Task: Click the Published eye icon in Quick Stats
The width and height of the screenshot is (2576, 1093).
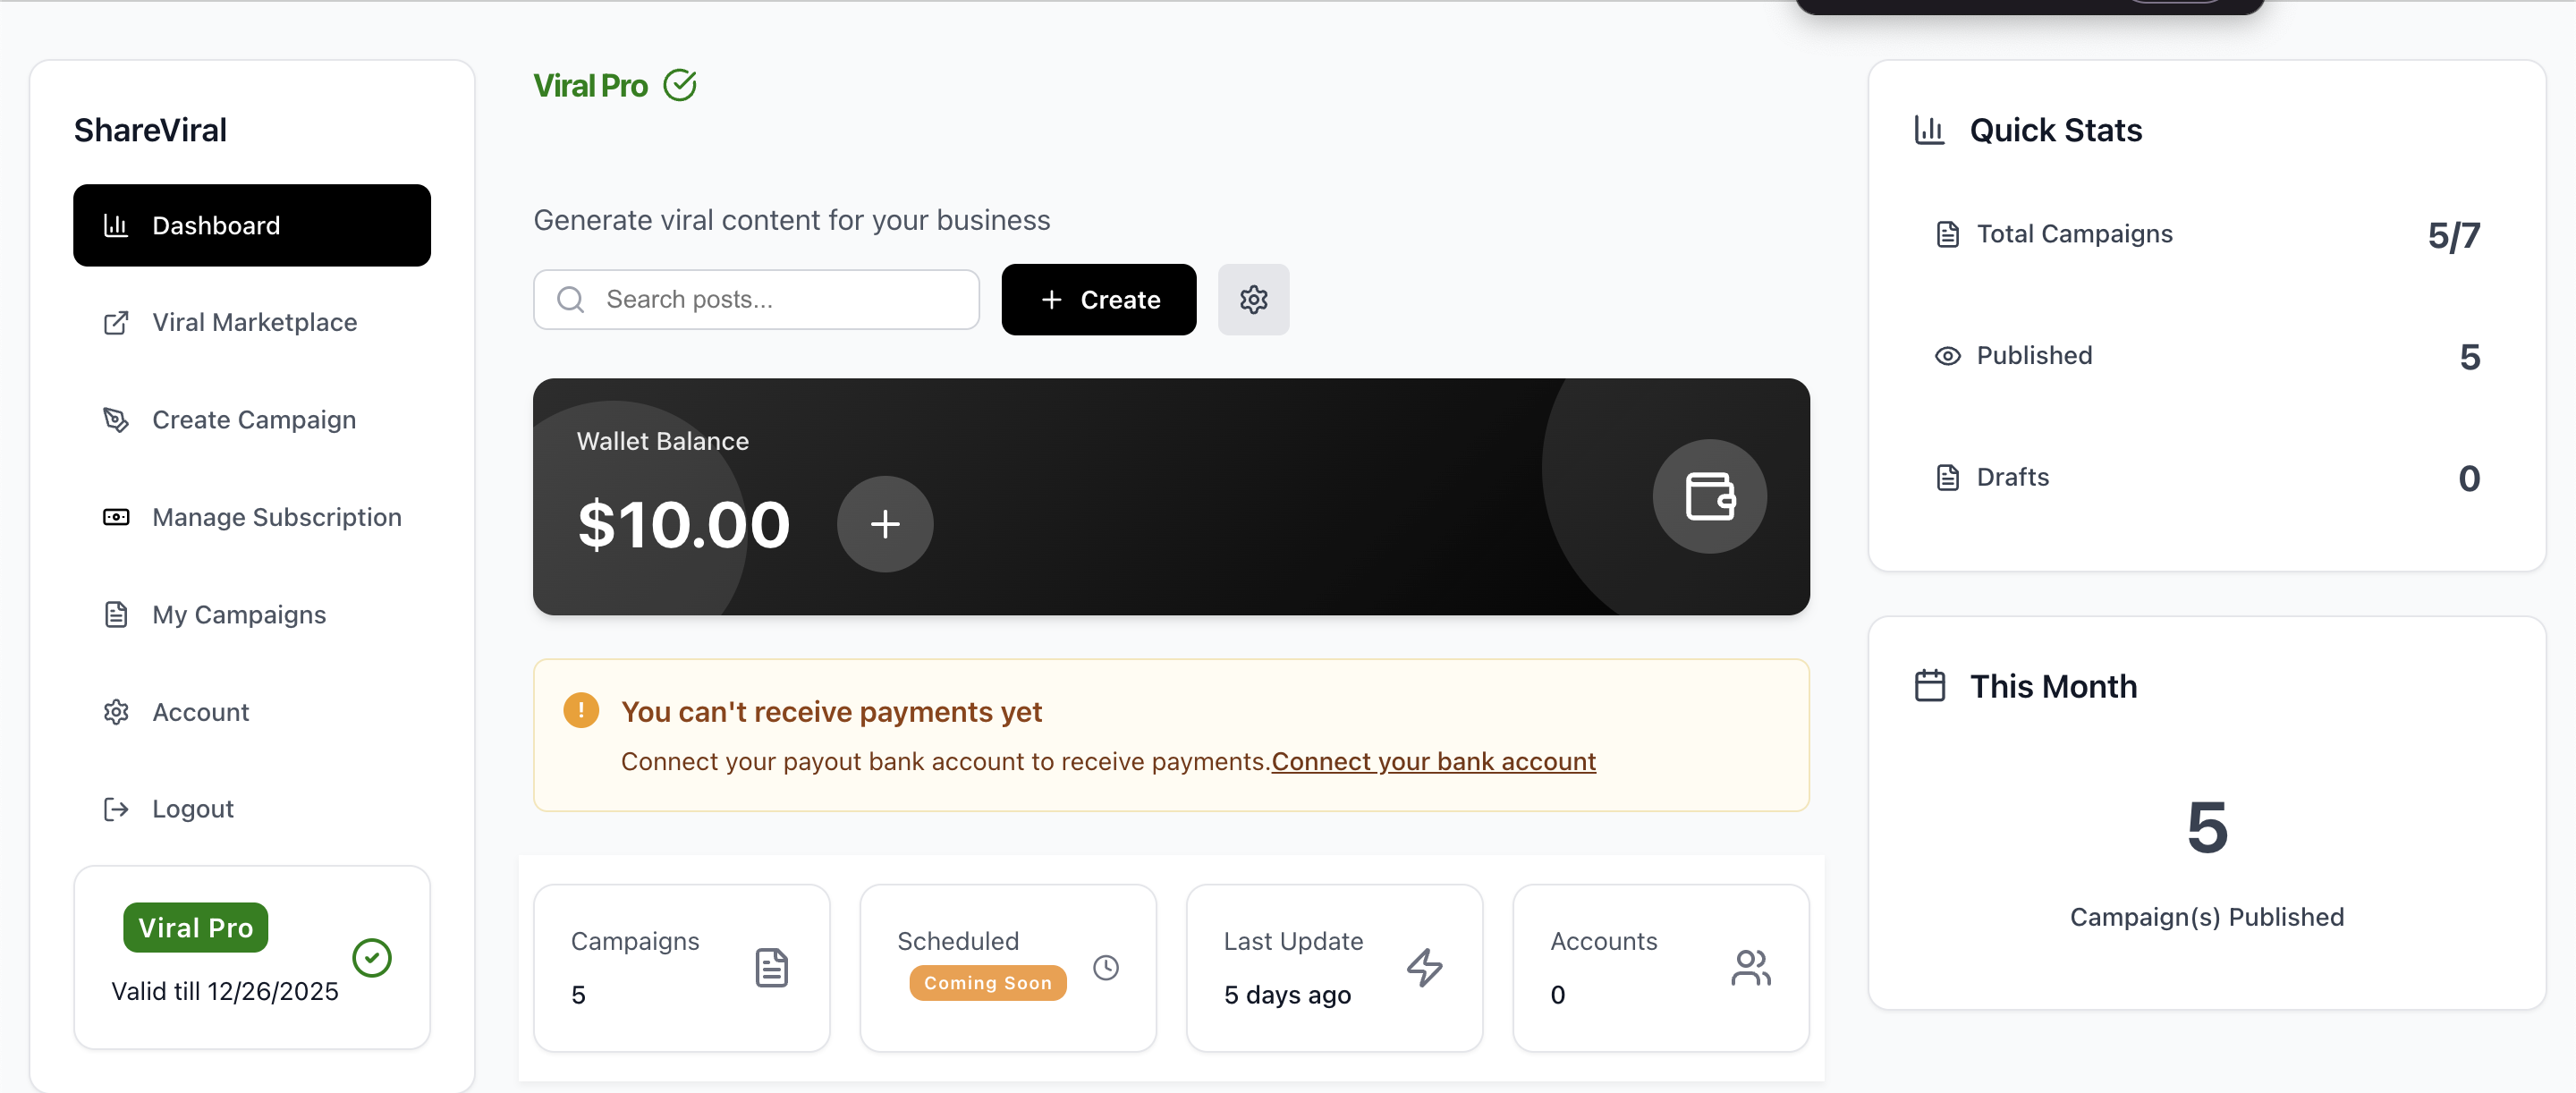Action: [1947, 356]
